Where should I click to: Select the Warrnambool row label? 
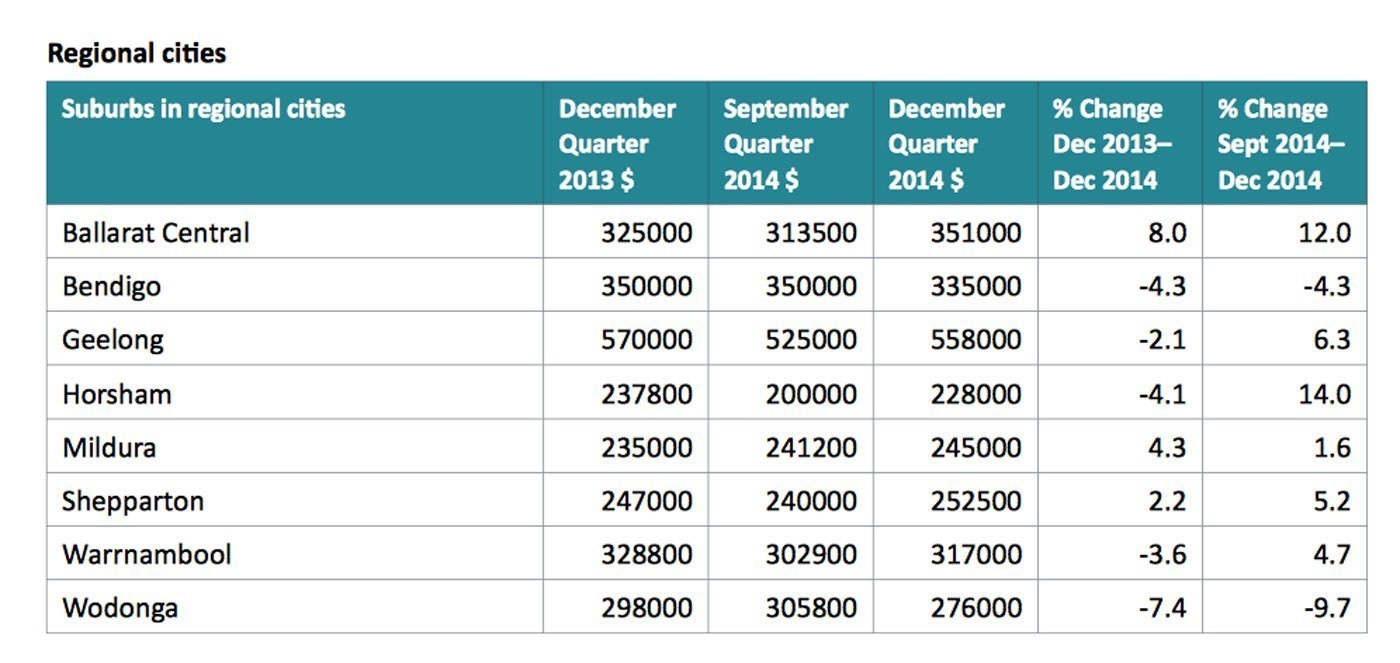[146, 553]
